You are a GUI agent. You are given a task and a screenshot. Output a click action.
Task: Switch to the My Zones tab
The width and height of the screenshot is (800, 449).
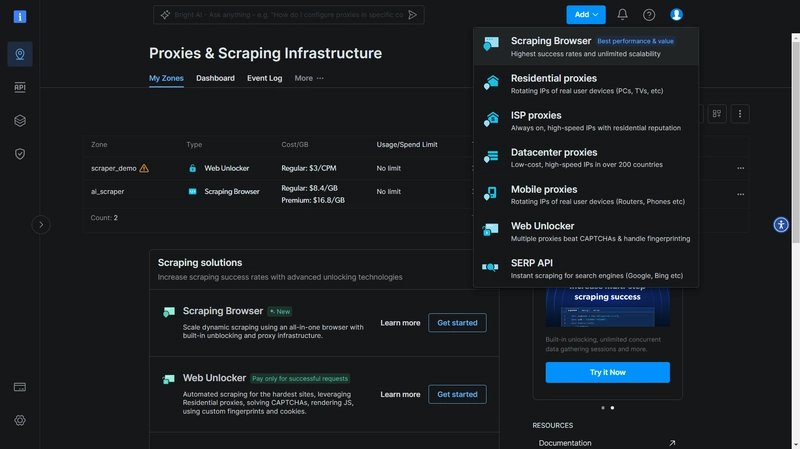coord(166,78)
